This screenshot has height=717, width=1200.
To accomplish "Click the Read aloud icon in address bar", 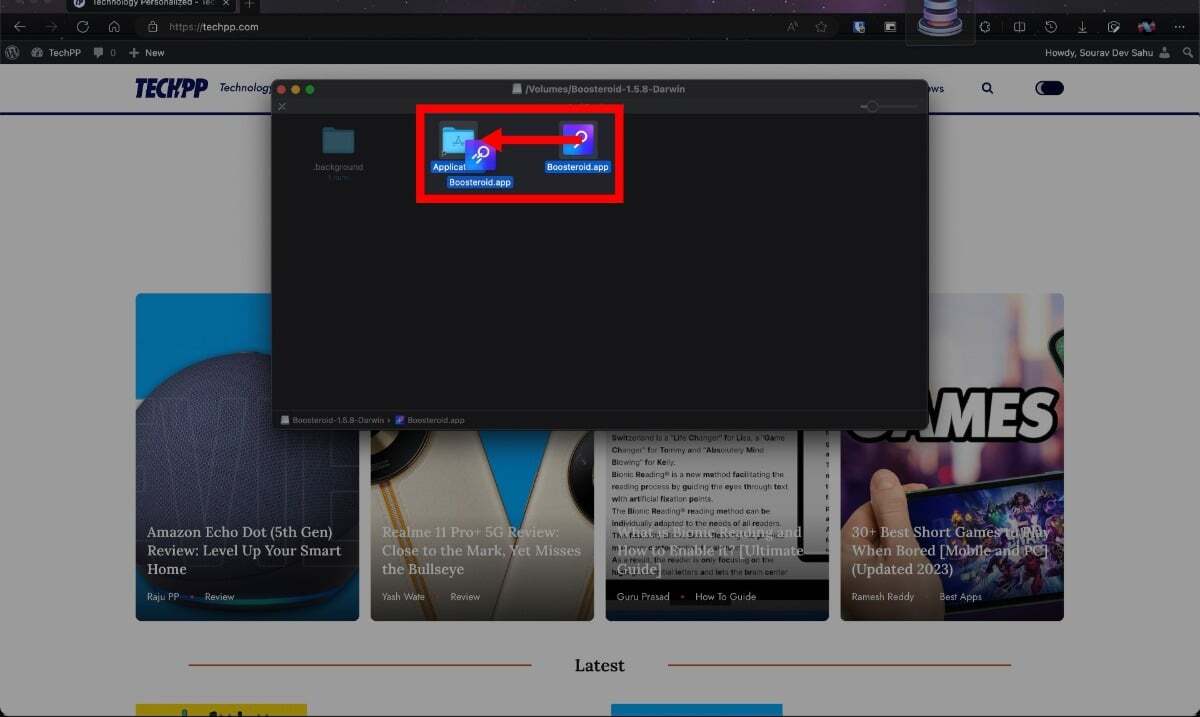I will 793,27.
